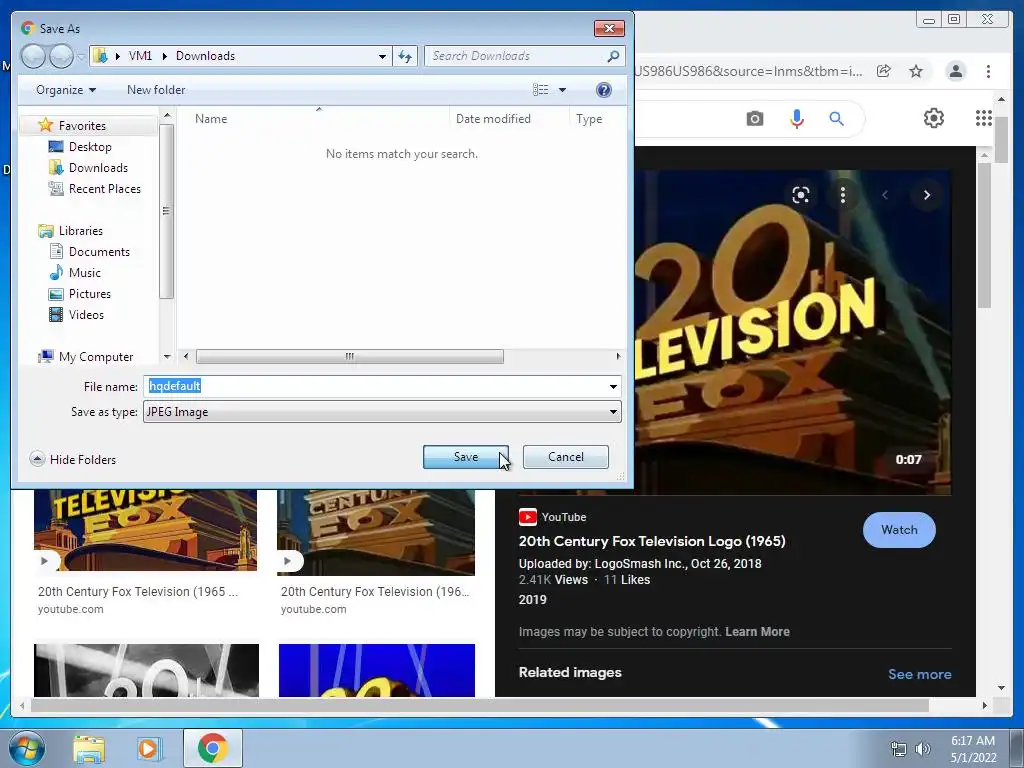This screenshot has width=1024, height=768.
Task: Click the Google Lens icon on preview
Action: [801, 195]
